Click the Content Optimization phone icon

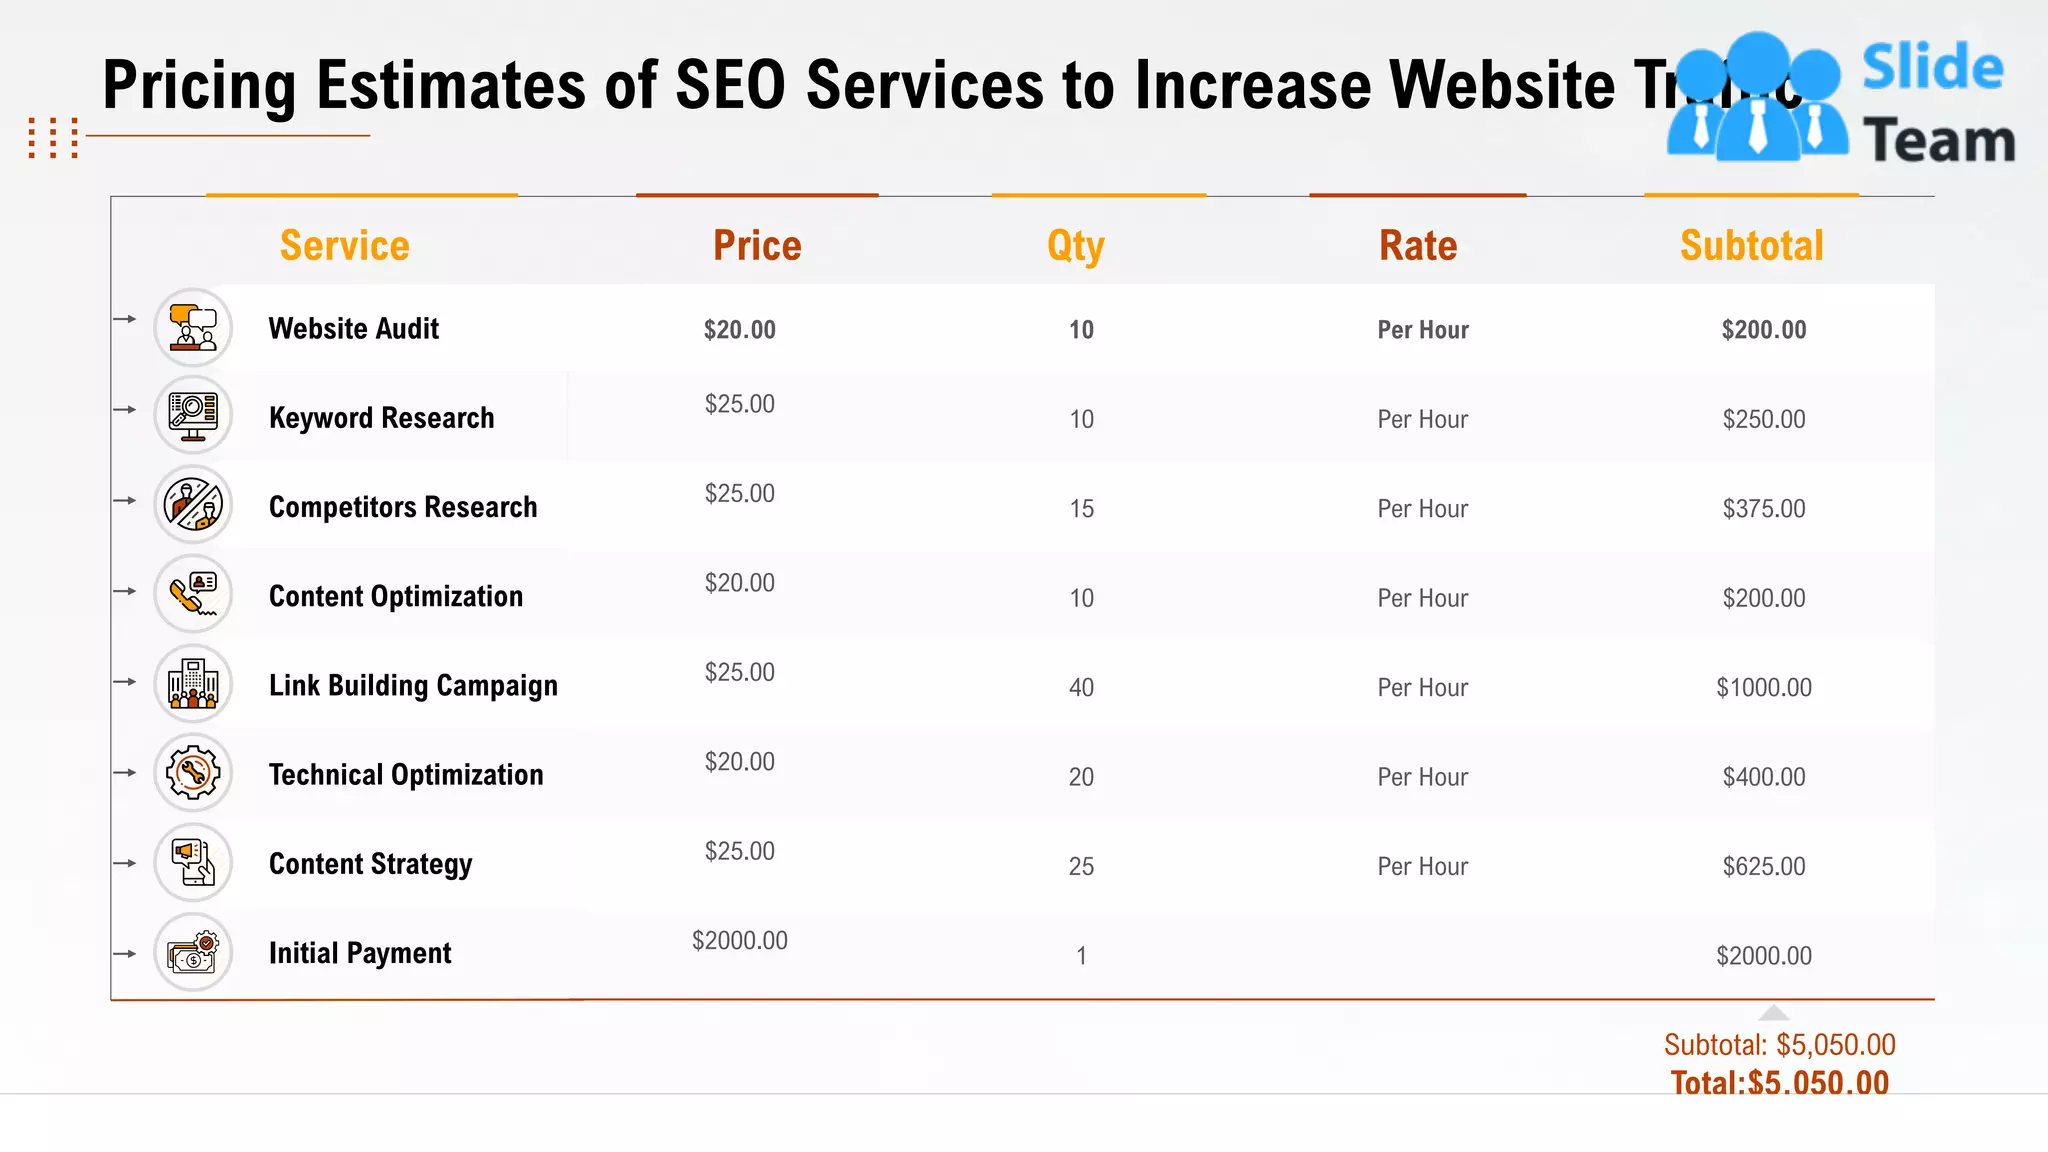(x=193, y=594)
